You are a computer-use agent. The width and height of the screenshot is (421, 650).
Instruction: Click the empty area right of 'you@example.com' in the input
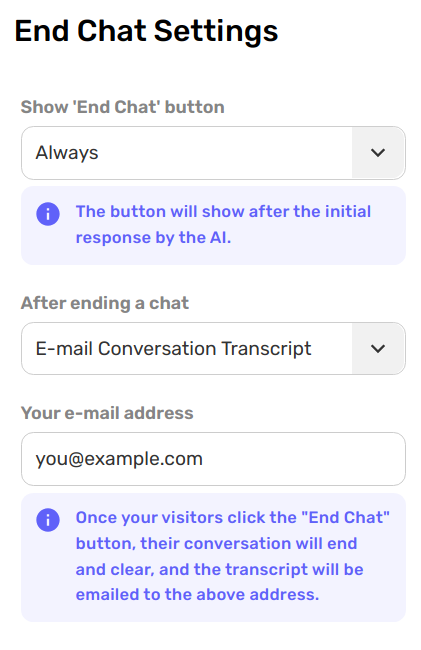click(302, 459)
